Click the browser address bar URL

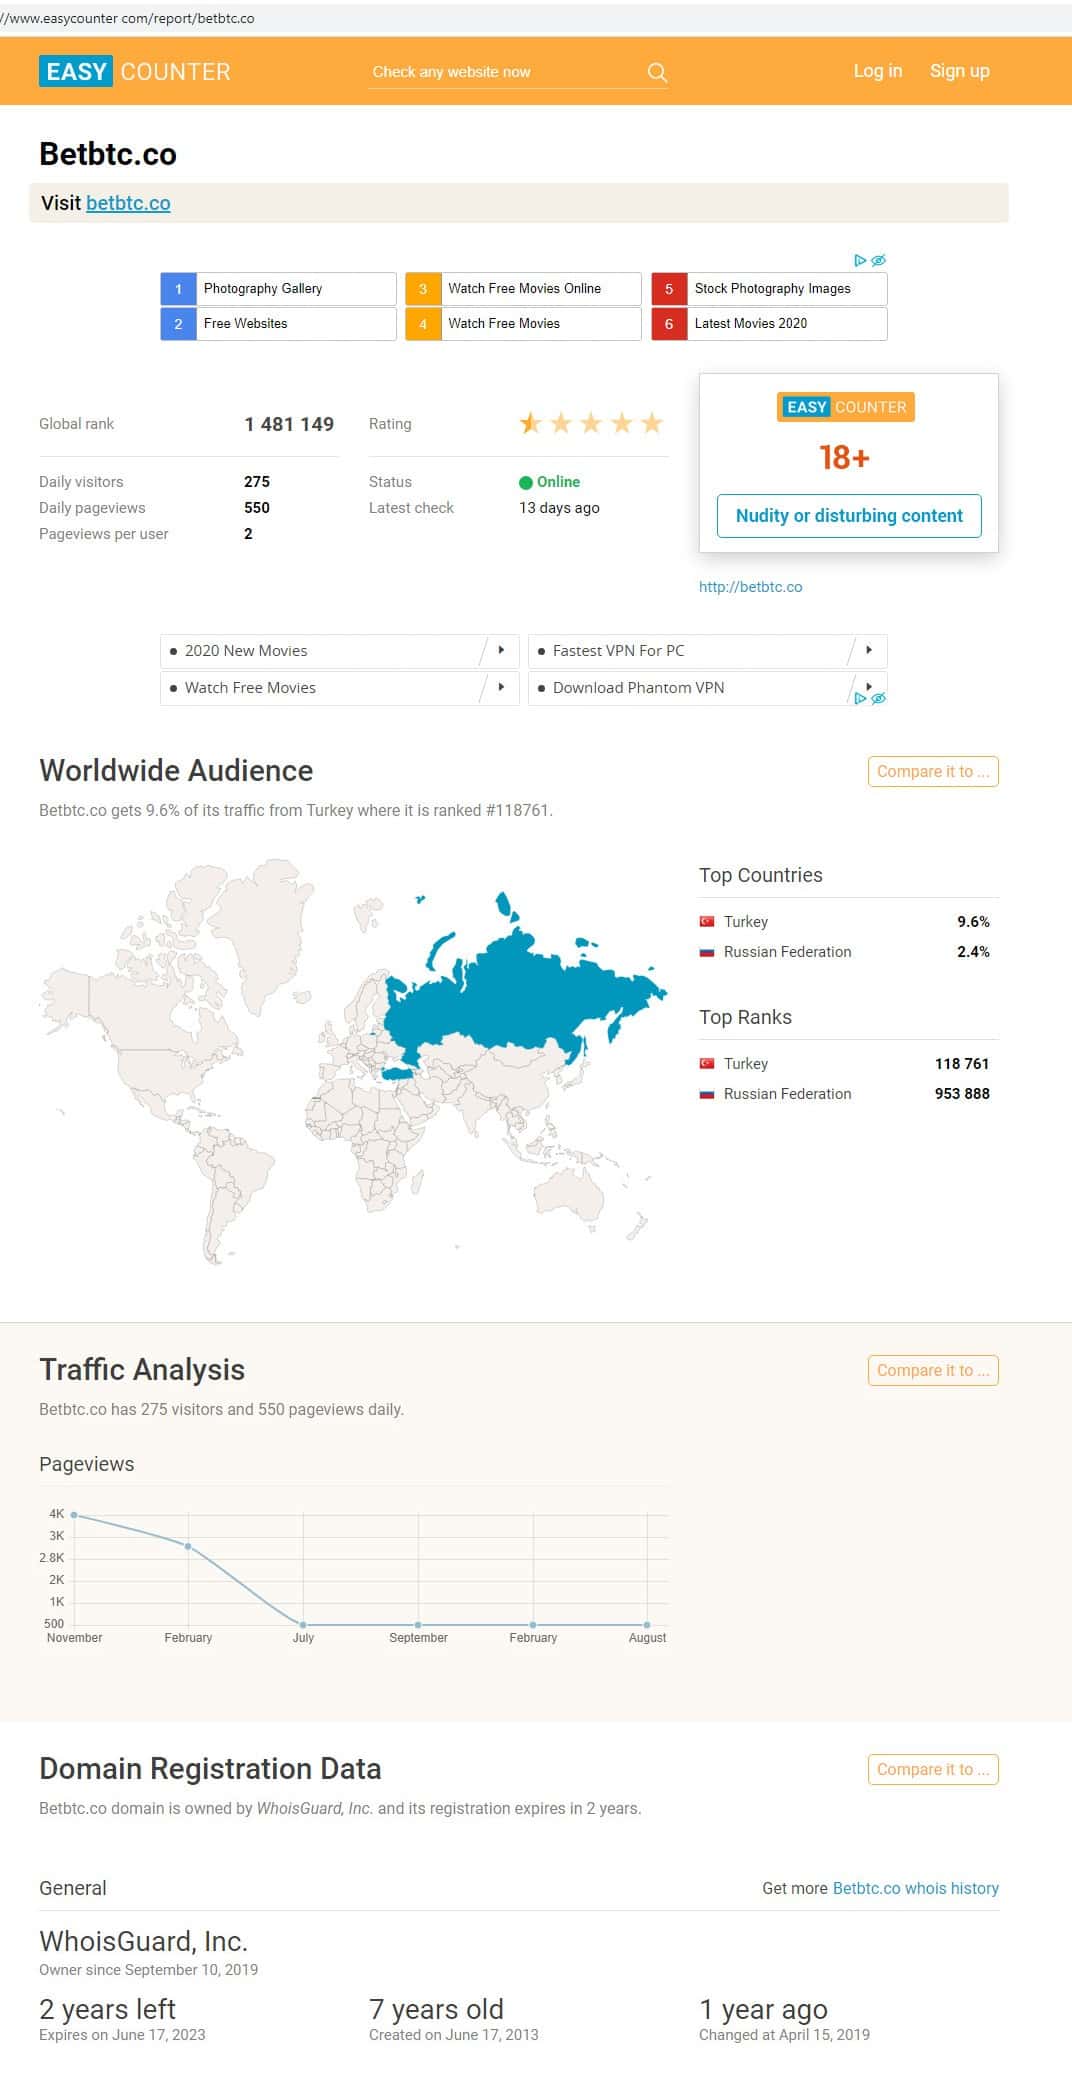pyautogui.click(x=128, y=18)
